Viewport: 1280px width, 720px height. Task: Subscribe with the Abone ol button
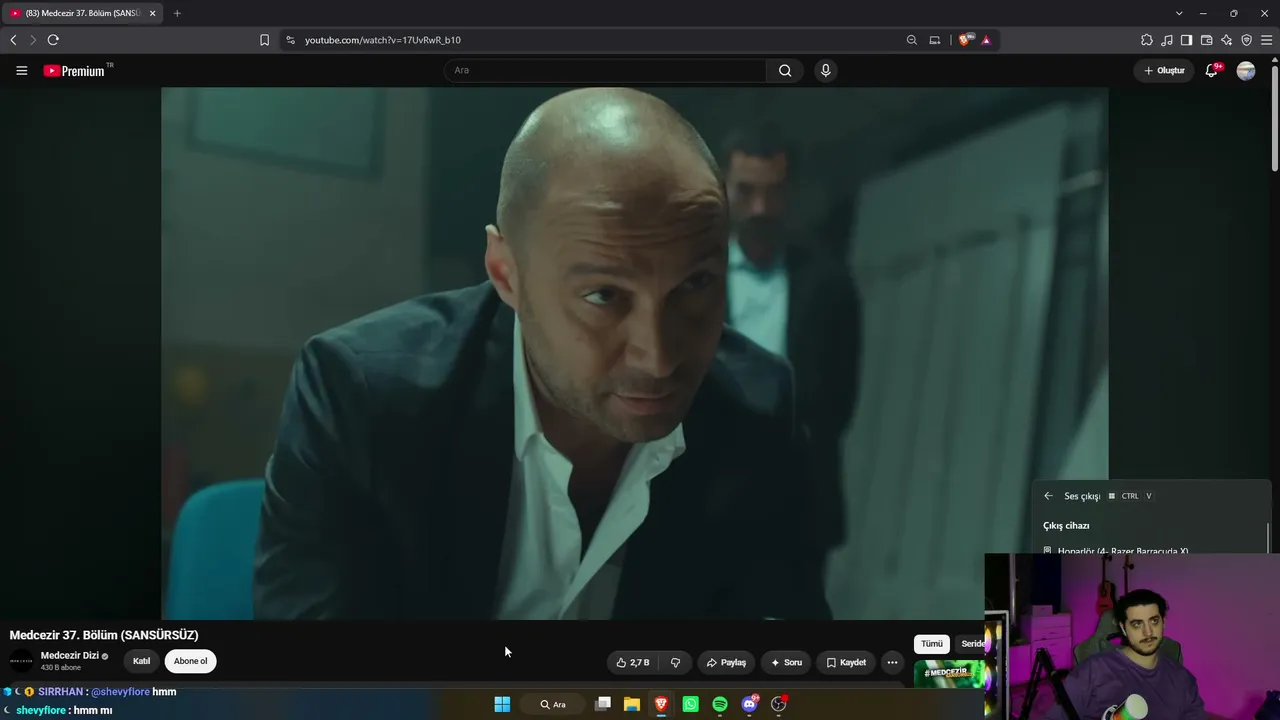coord(191,661)
